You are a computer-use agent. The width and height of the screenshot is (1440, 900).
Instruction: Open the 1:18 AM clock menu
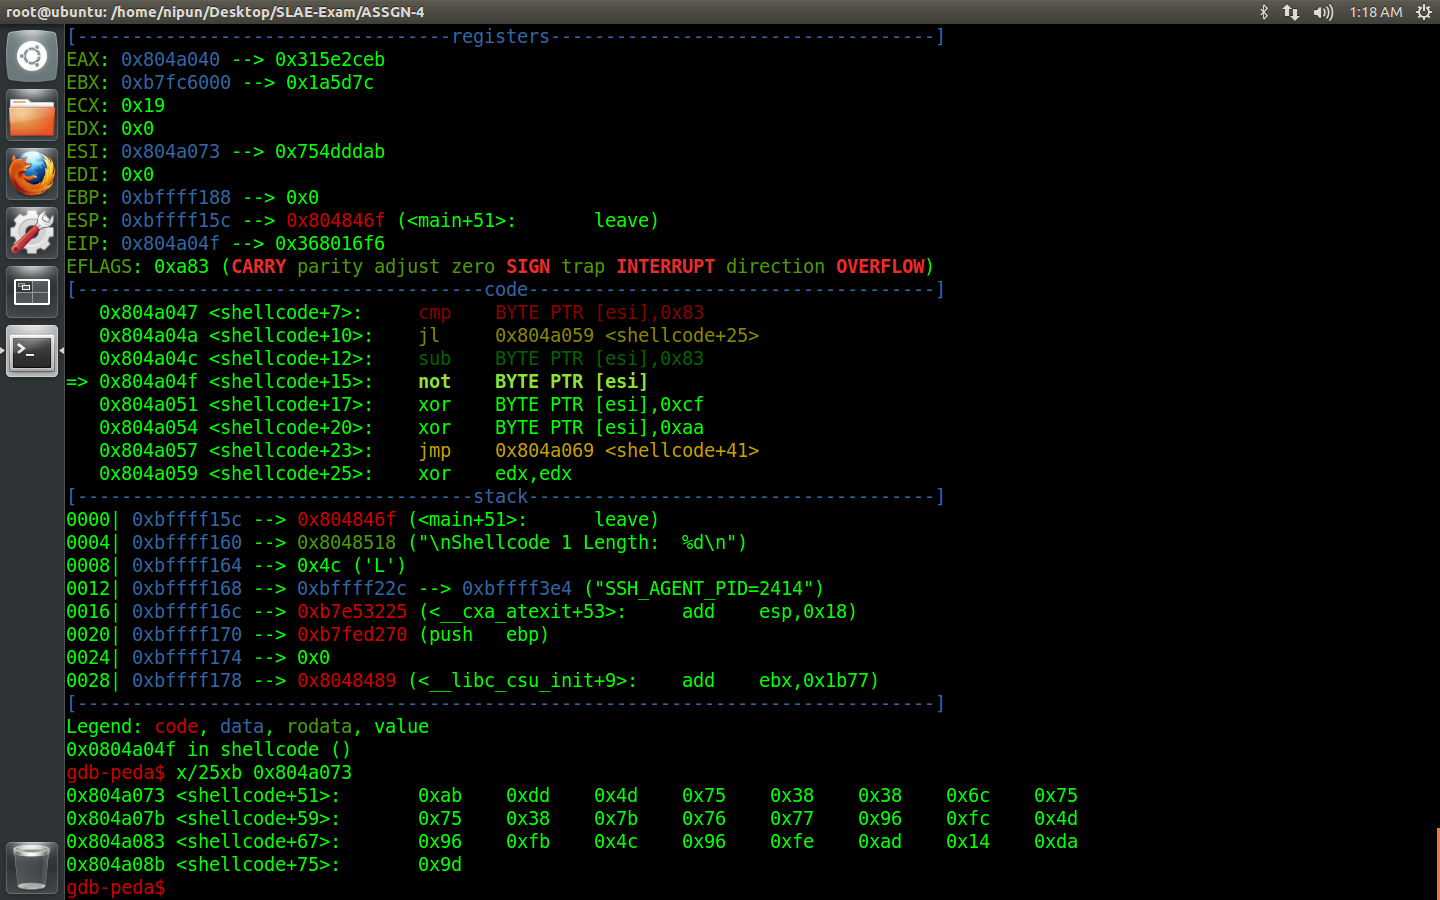click(x=1375, y=12)
